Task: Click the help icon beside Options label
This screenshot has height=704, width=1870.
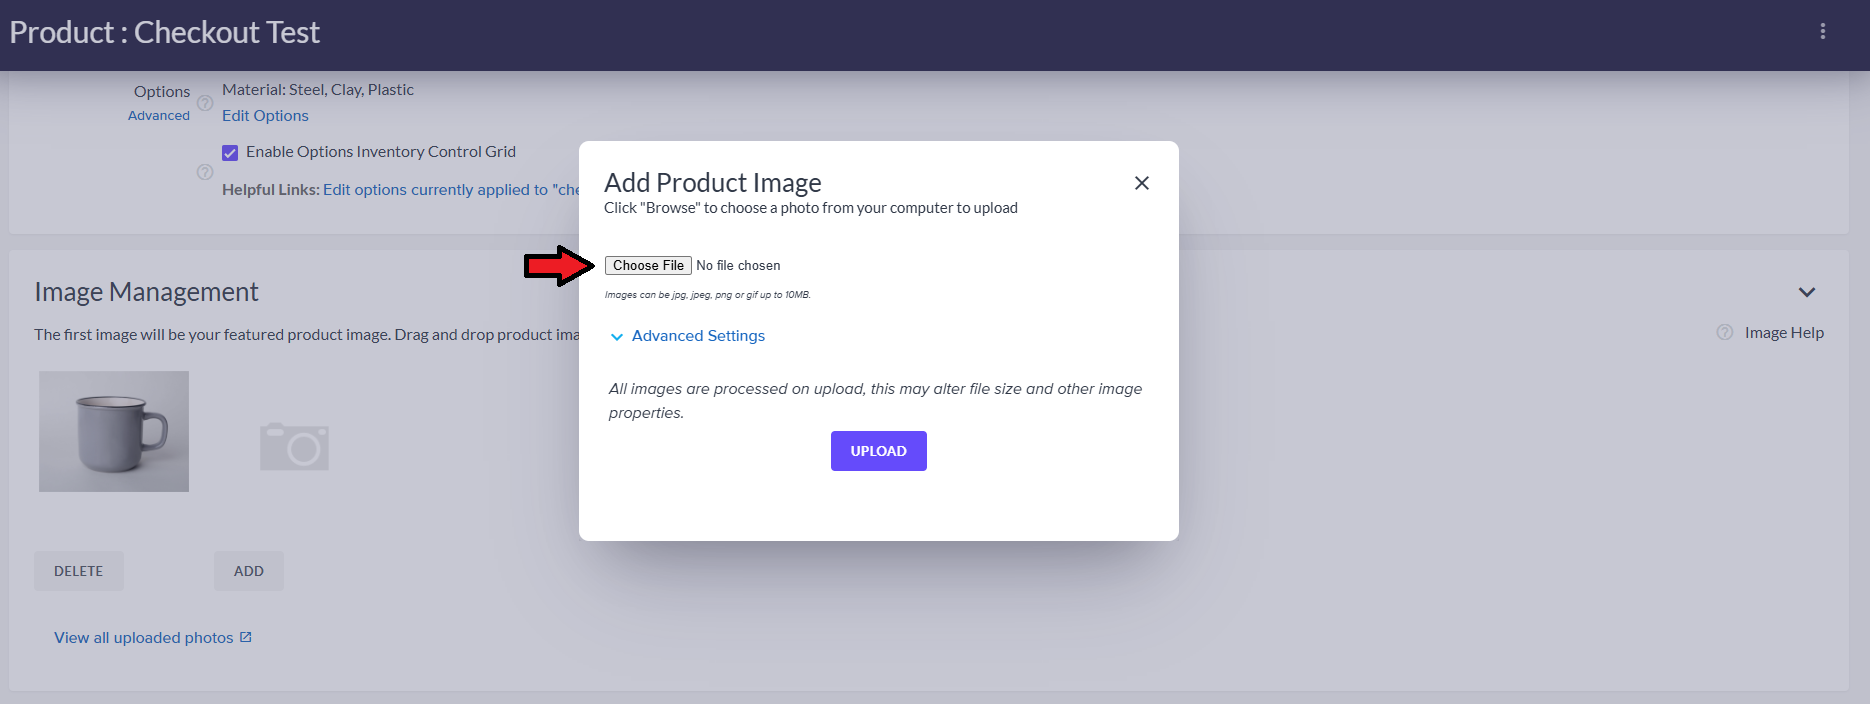Action: 205,103
